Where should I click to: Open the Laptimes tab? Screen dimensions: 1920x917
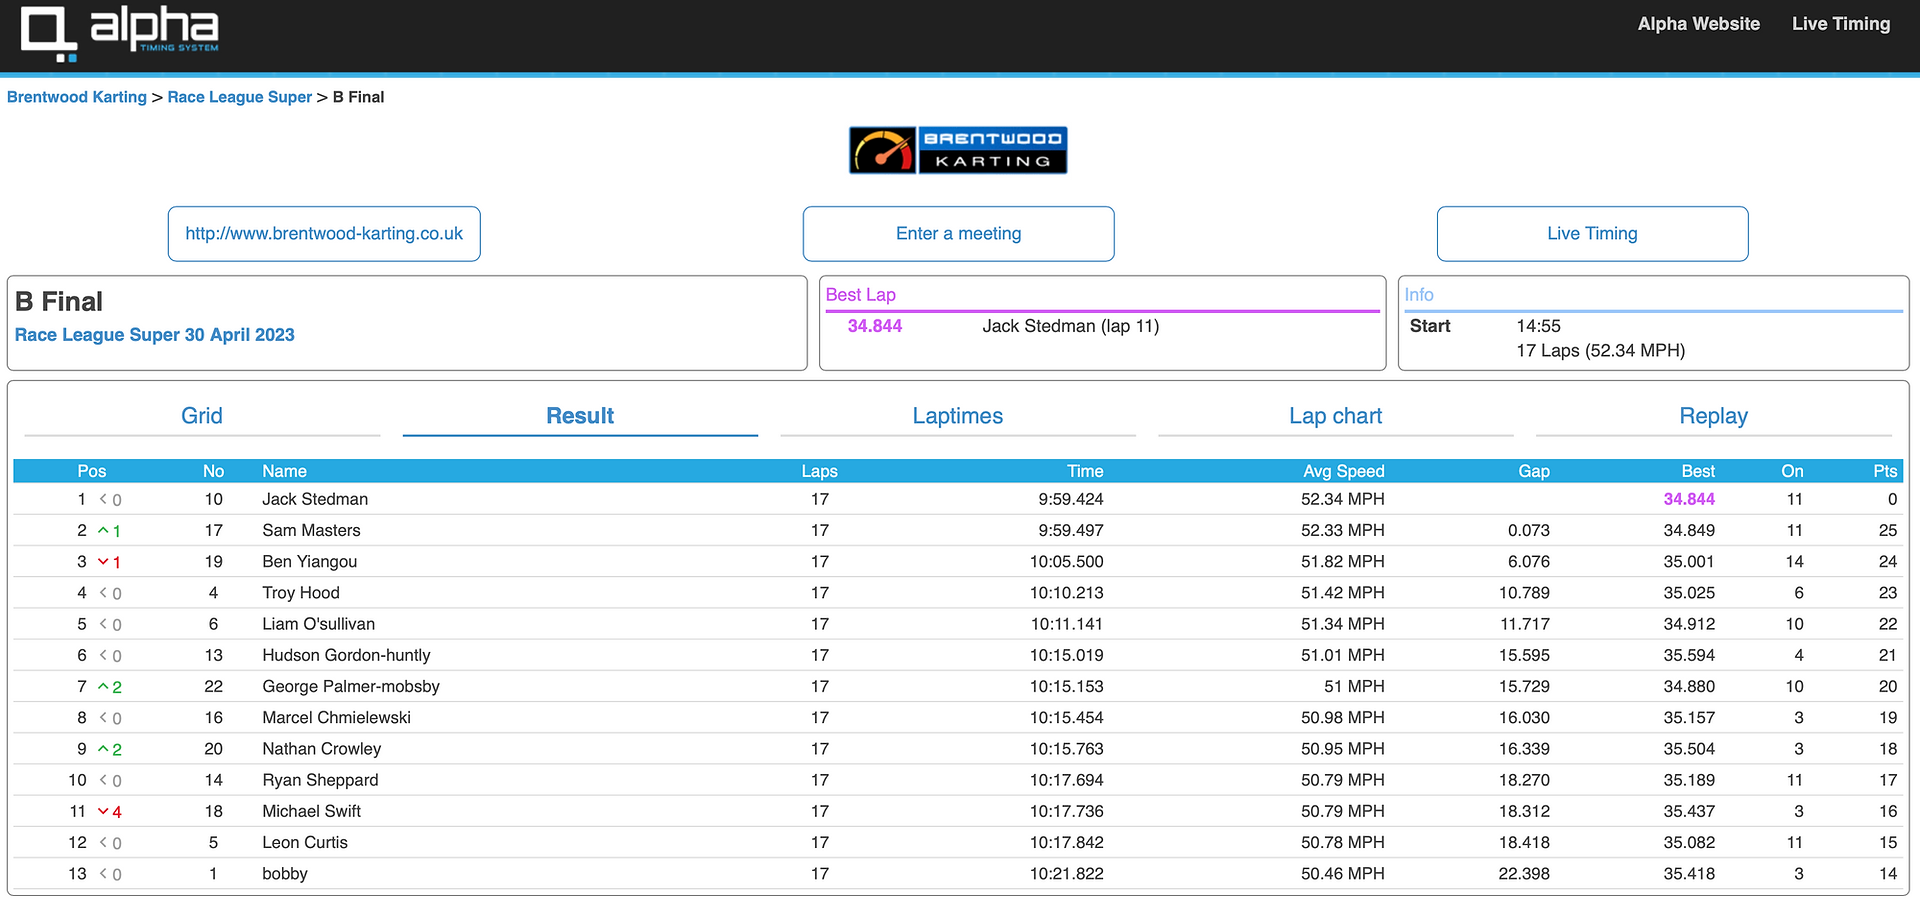[958, 416]
